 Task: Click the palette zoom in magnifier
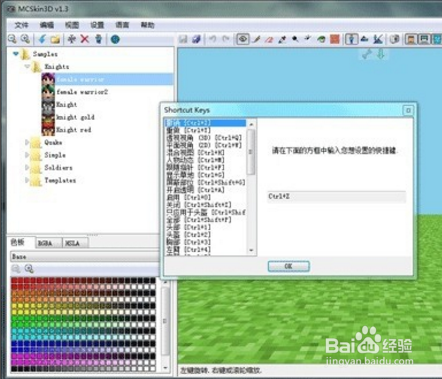click(x=29, y=269)
